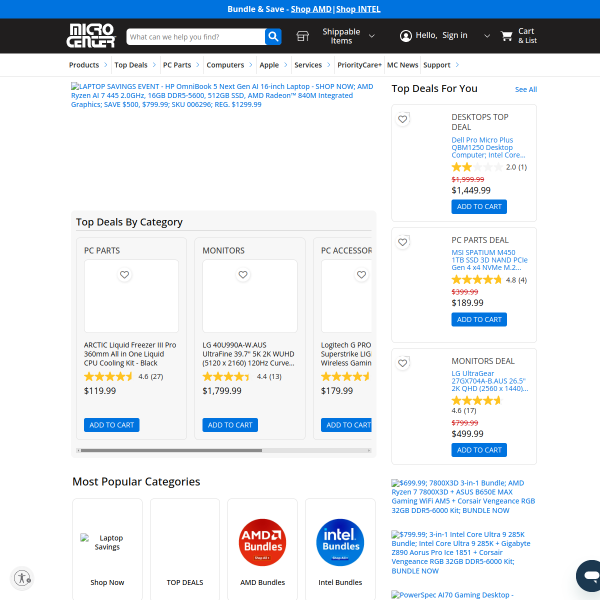Open the Dell Pro Micro Plus product link
The height and width of the screenshot is (600, 600).
(x=488, y=147)
